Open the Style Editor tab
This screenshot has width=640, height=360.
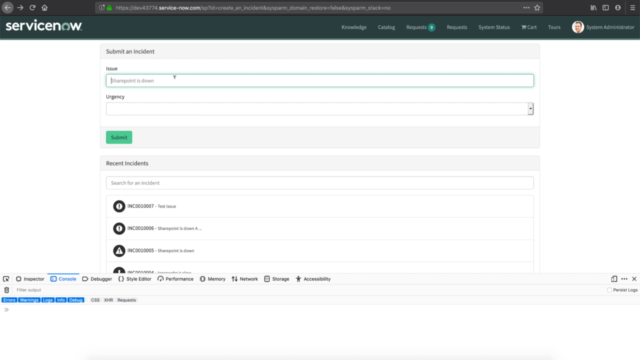[135, 279]
